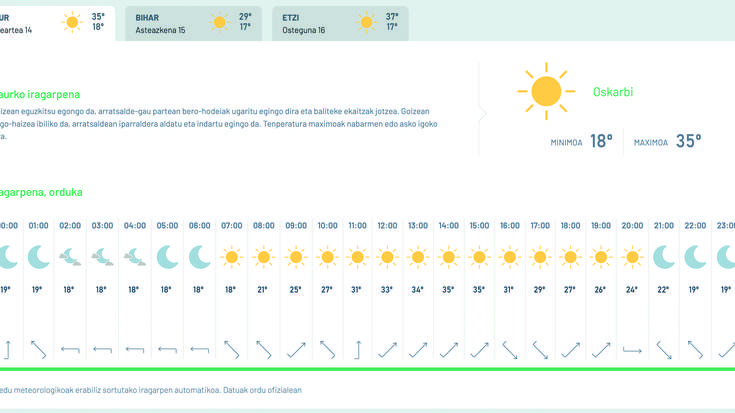This screenshot has width=735, height=413.
Task: Click the 'Oskarbi' sky condition label
Action: point(613,92)
